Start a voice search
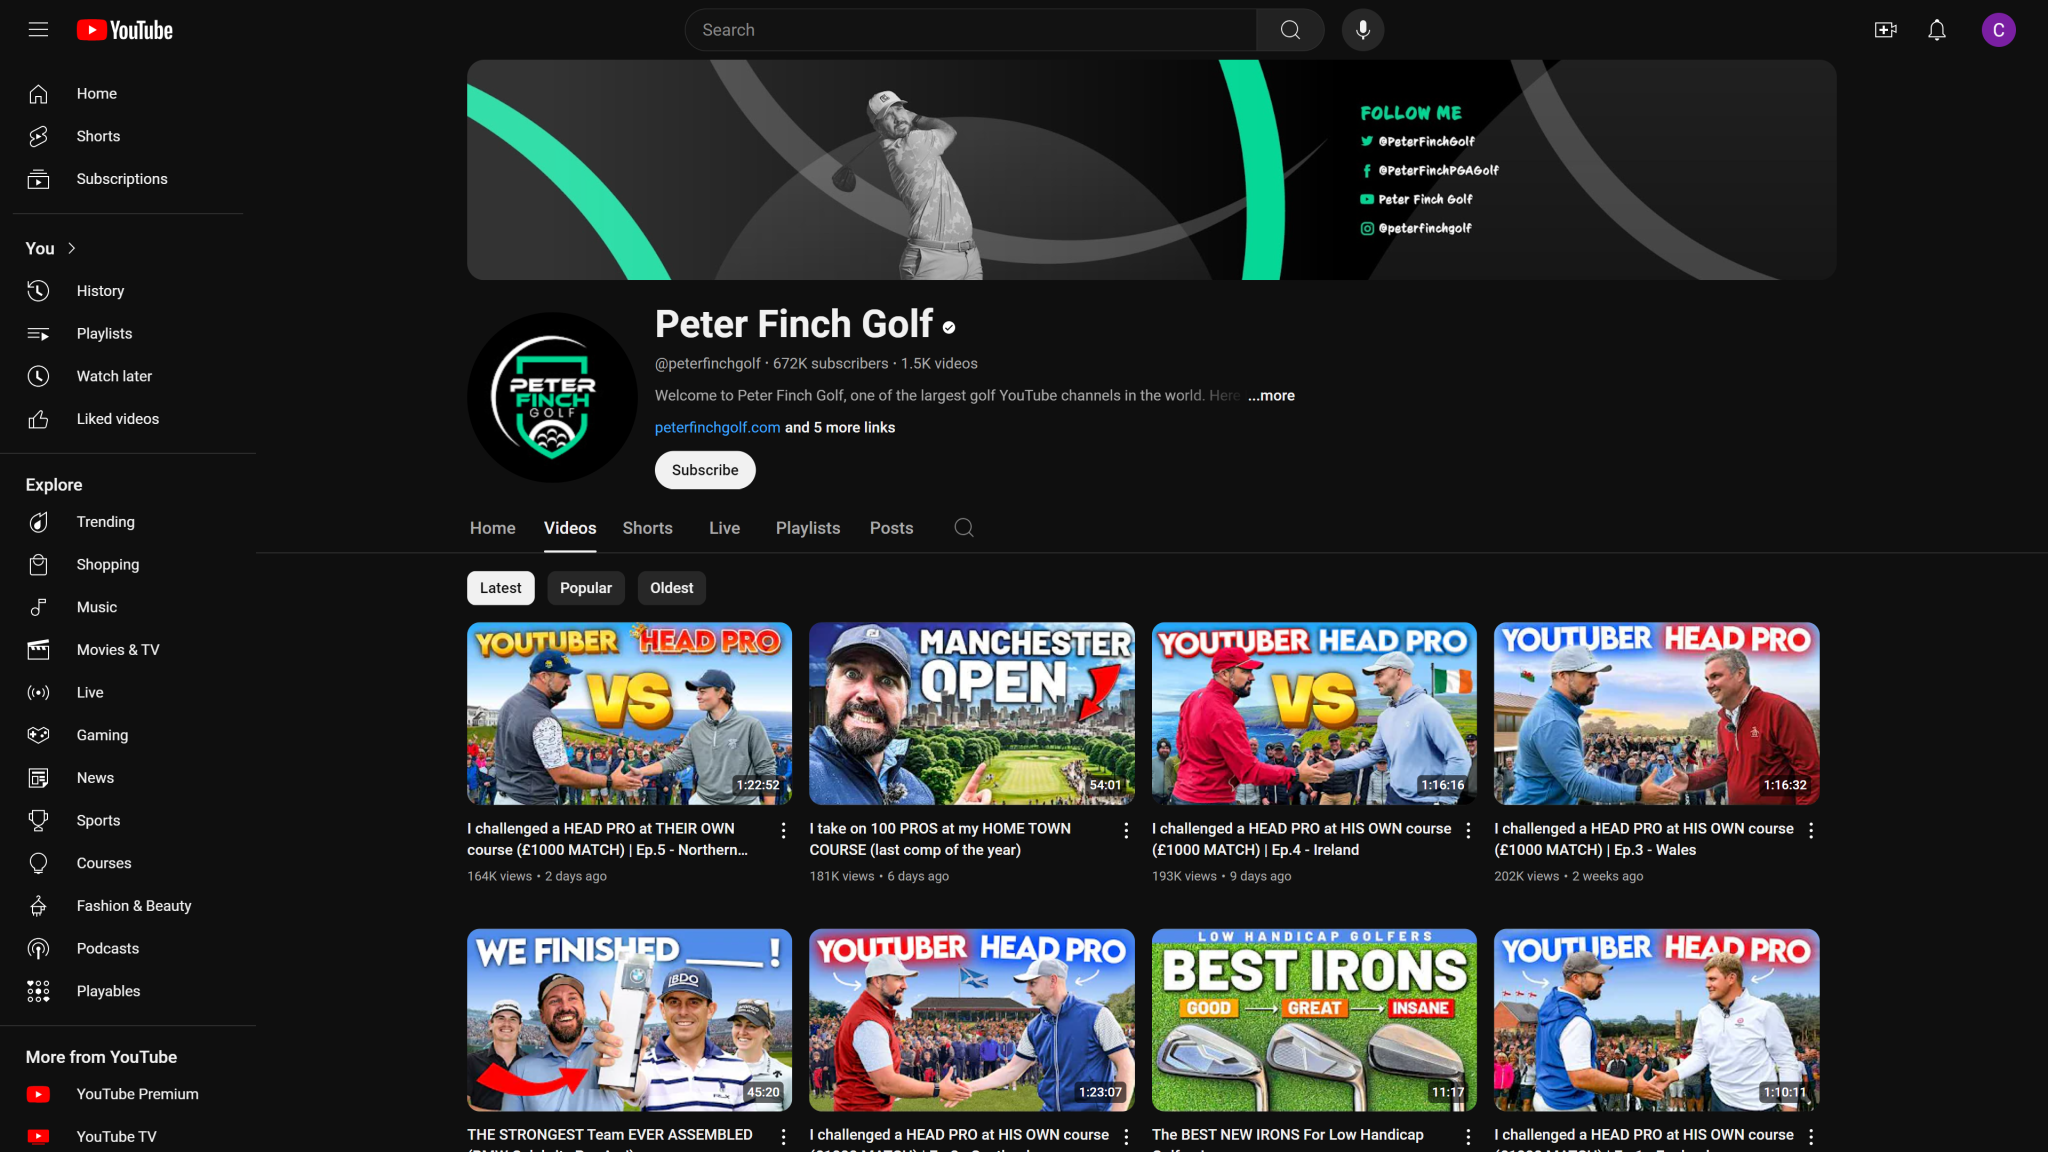 click(1362, 30)
